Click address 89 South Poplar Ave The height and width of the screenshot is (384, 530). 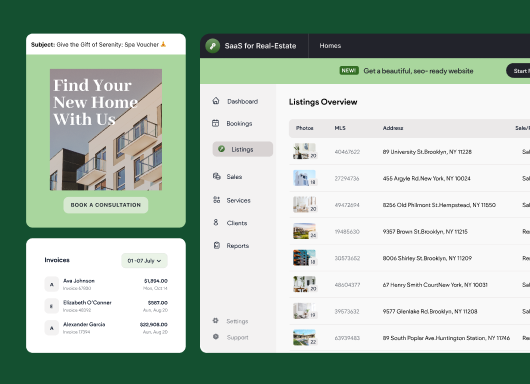(447, 338)
